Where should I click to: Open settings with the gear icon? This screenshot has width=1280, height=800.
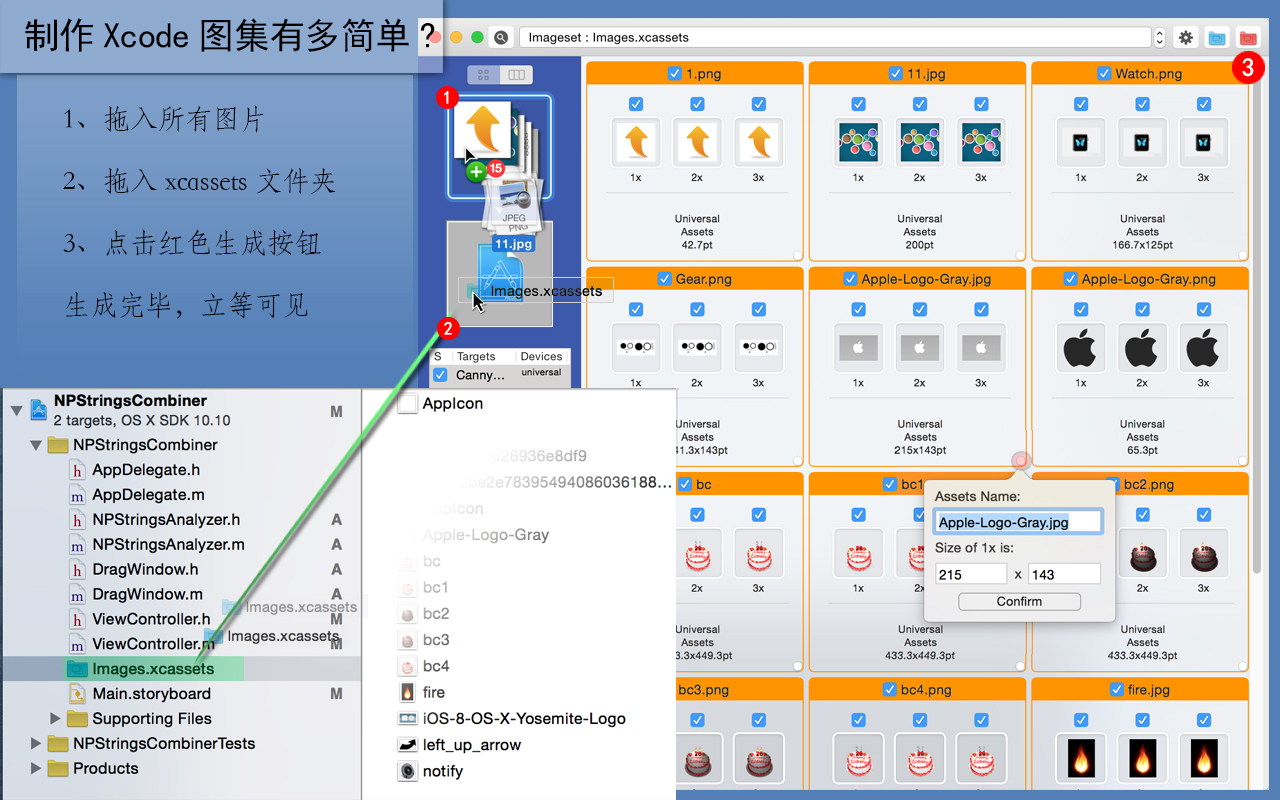(x=1186, y=37)
